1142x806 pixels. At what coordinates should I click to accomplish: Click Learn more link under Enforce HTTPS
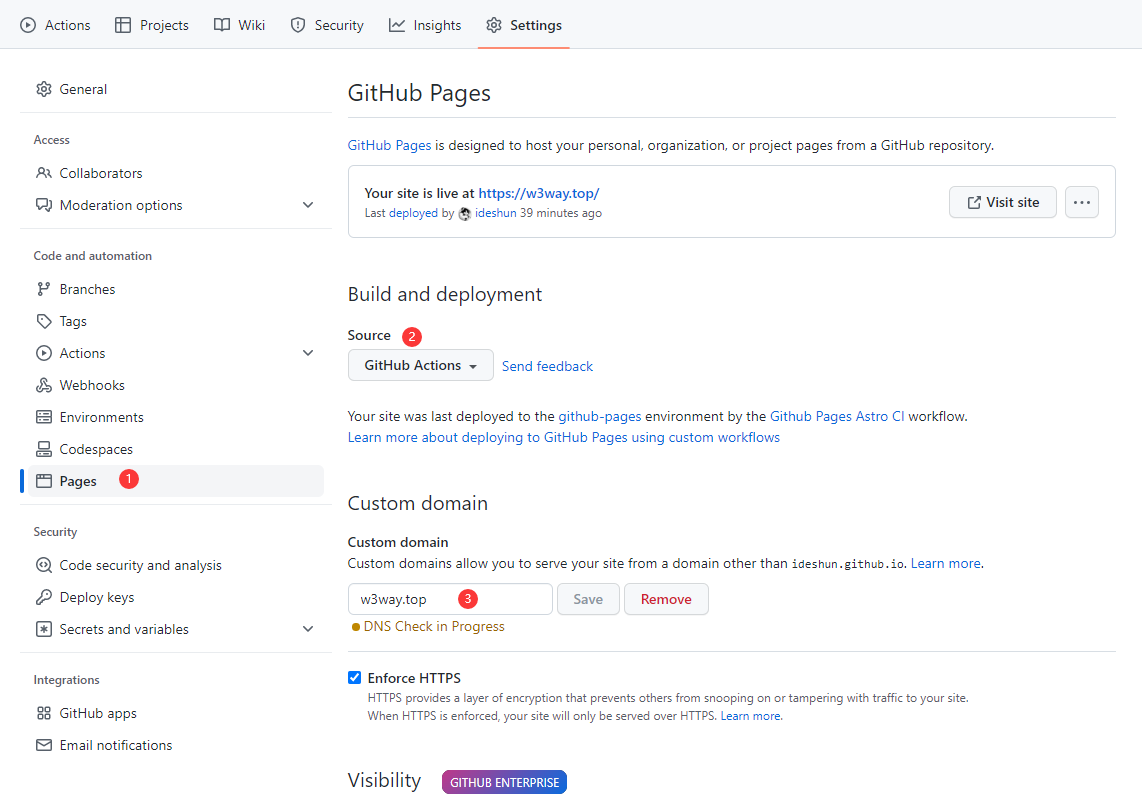pyautogui.click(x=750, y=716)
